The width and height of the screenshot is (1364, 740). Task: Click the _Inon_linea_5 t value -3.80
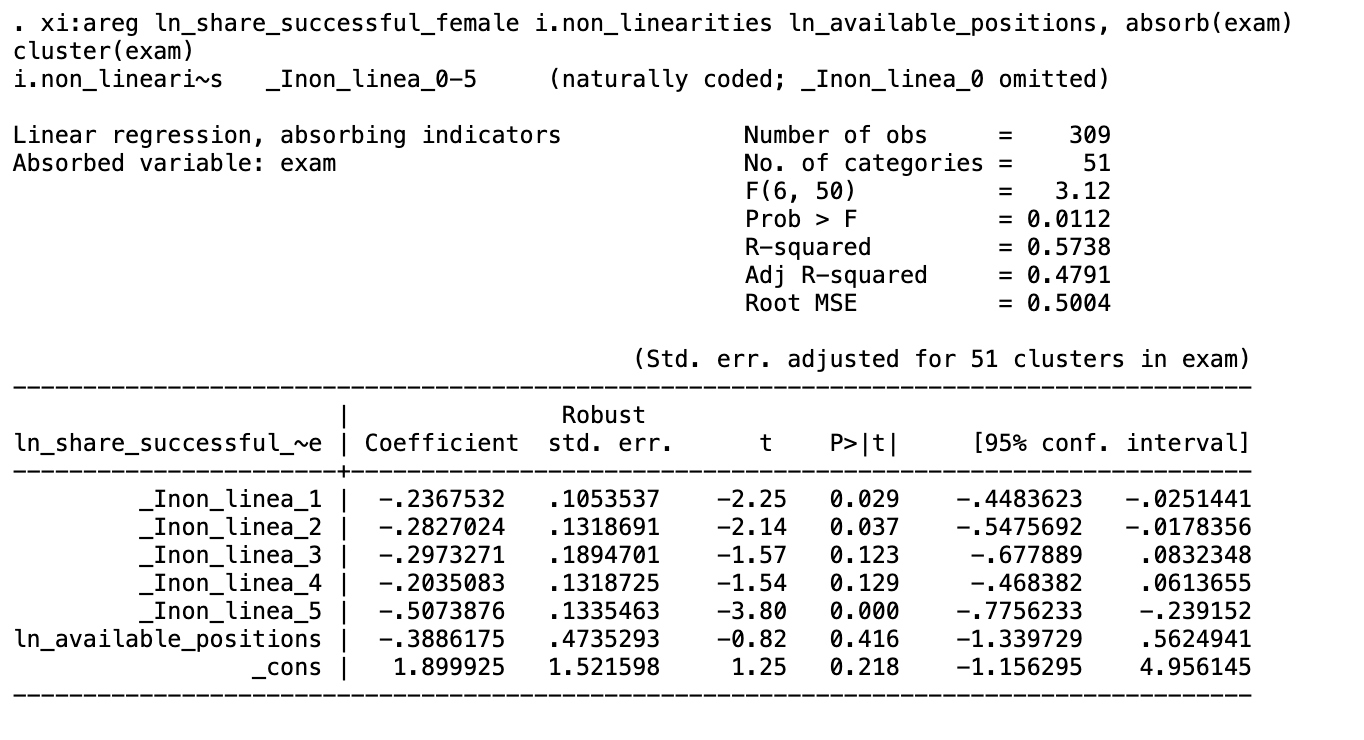point(752,611)
